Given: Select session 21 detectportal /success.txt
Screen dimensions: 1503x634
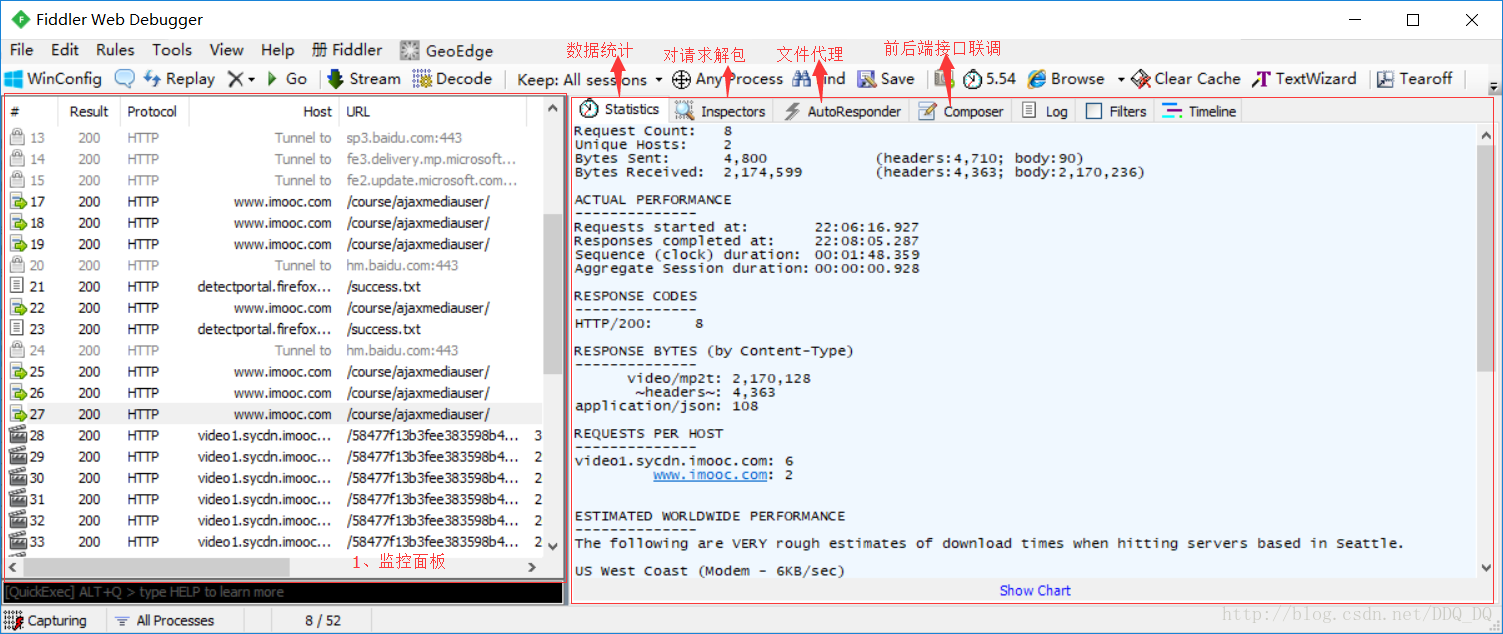Looking at the screenshot, I should tap(273, 287).
